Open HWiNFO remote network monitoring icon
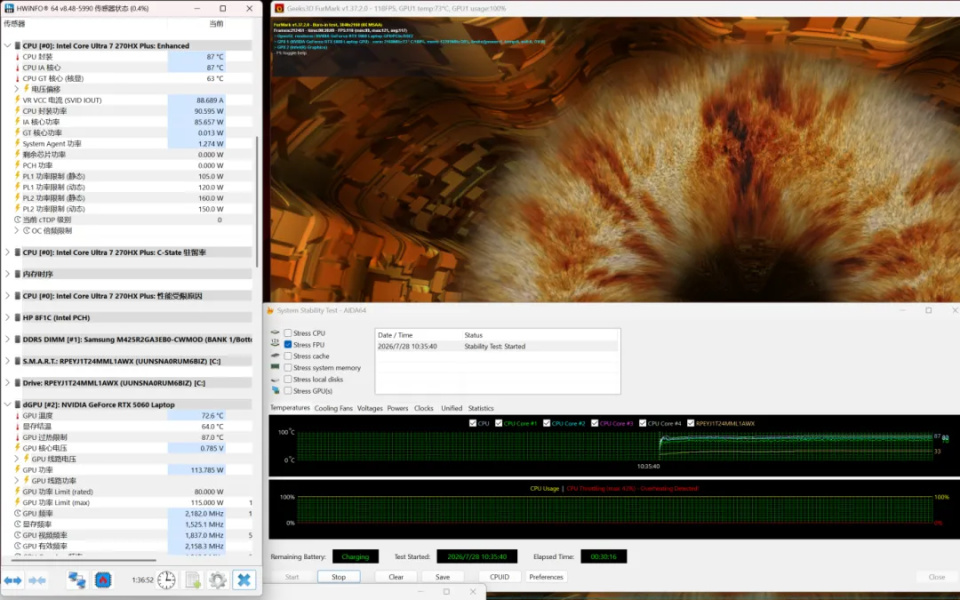 (77, 580)
